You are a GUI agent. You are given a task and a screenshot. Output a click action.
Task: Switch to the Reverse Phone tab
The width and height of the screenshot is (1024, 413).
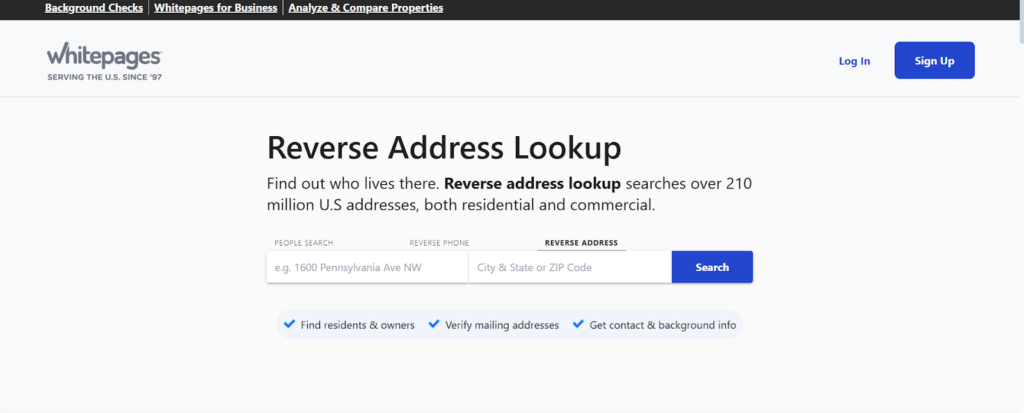click(x=439, y=242)
